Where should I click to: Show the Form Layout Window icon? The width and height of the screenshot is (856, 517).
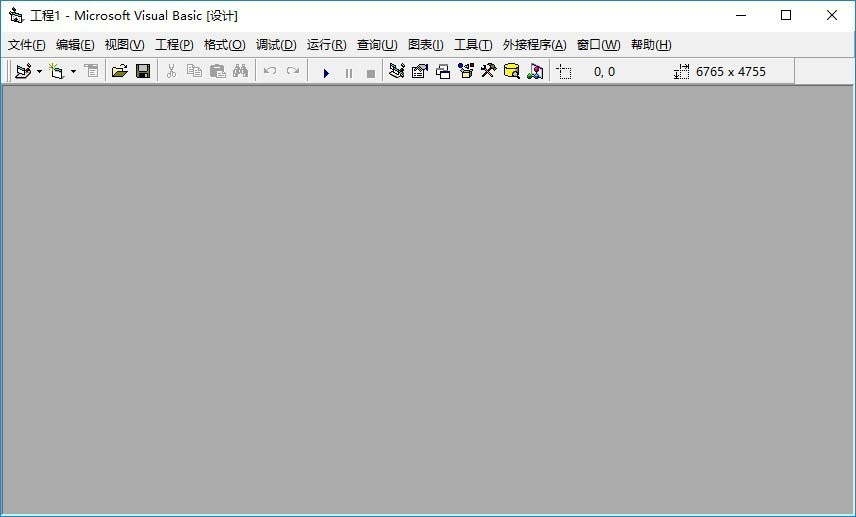443,72
